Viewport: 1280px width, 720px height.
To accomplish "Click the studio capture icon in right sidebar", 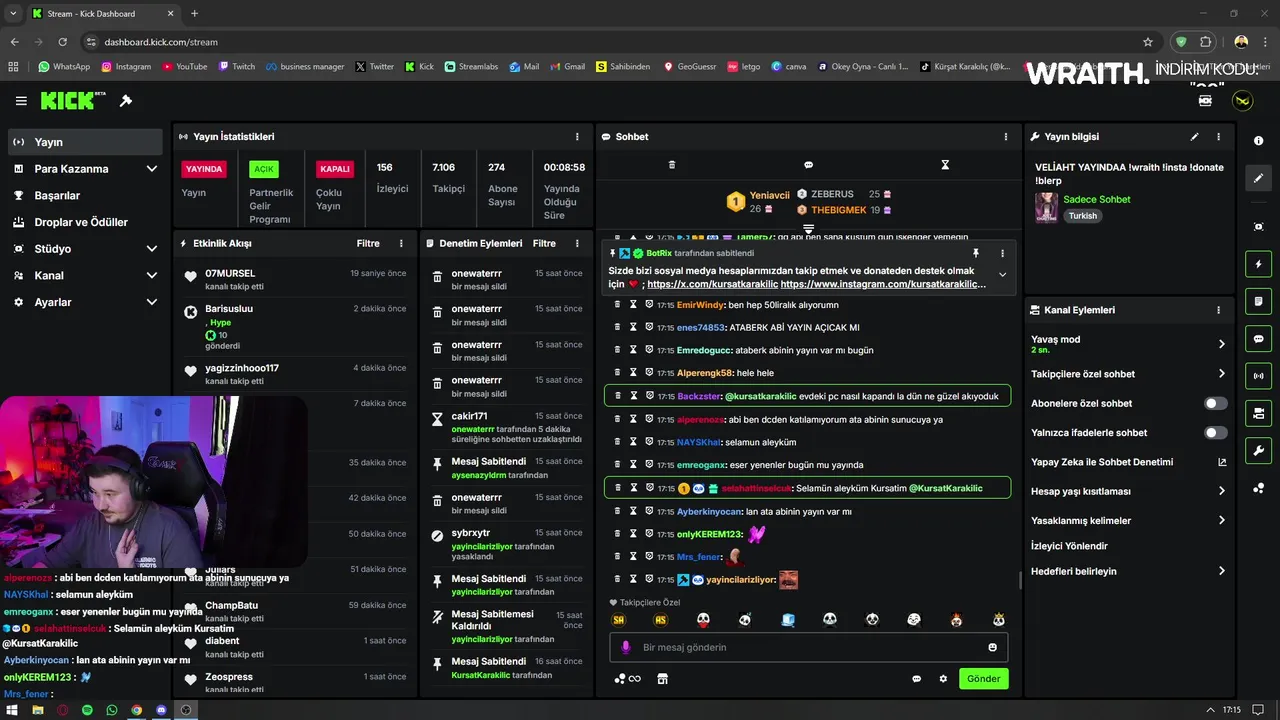I will (1258, 227).
